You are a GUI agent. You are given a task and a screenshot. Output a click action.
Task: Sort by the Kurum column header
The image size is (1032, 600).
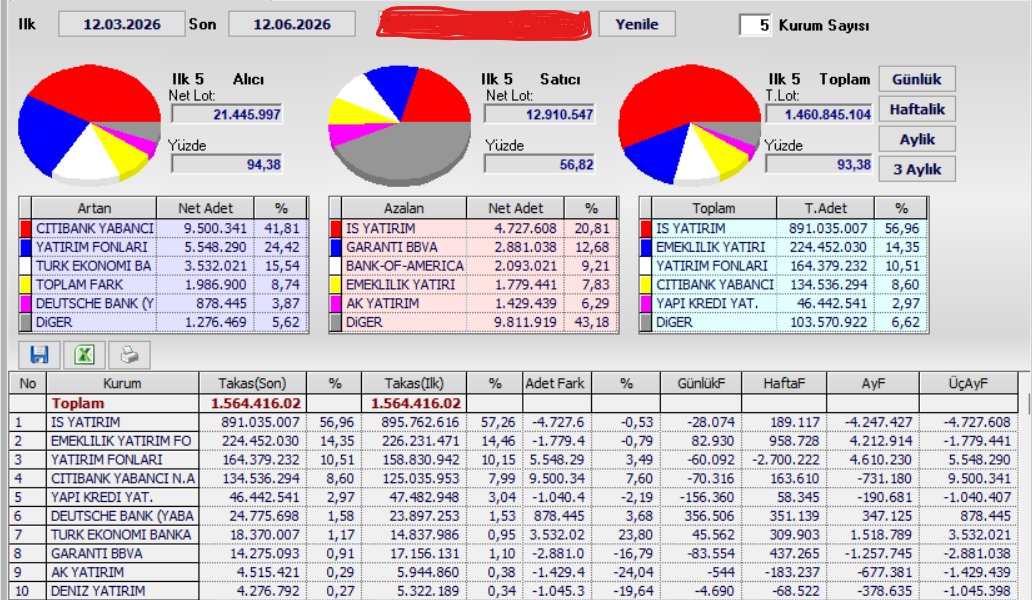(x=122, y=384)
